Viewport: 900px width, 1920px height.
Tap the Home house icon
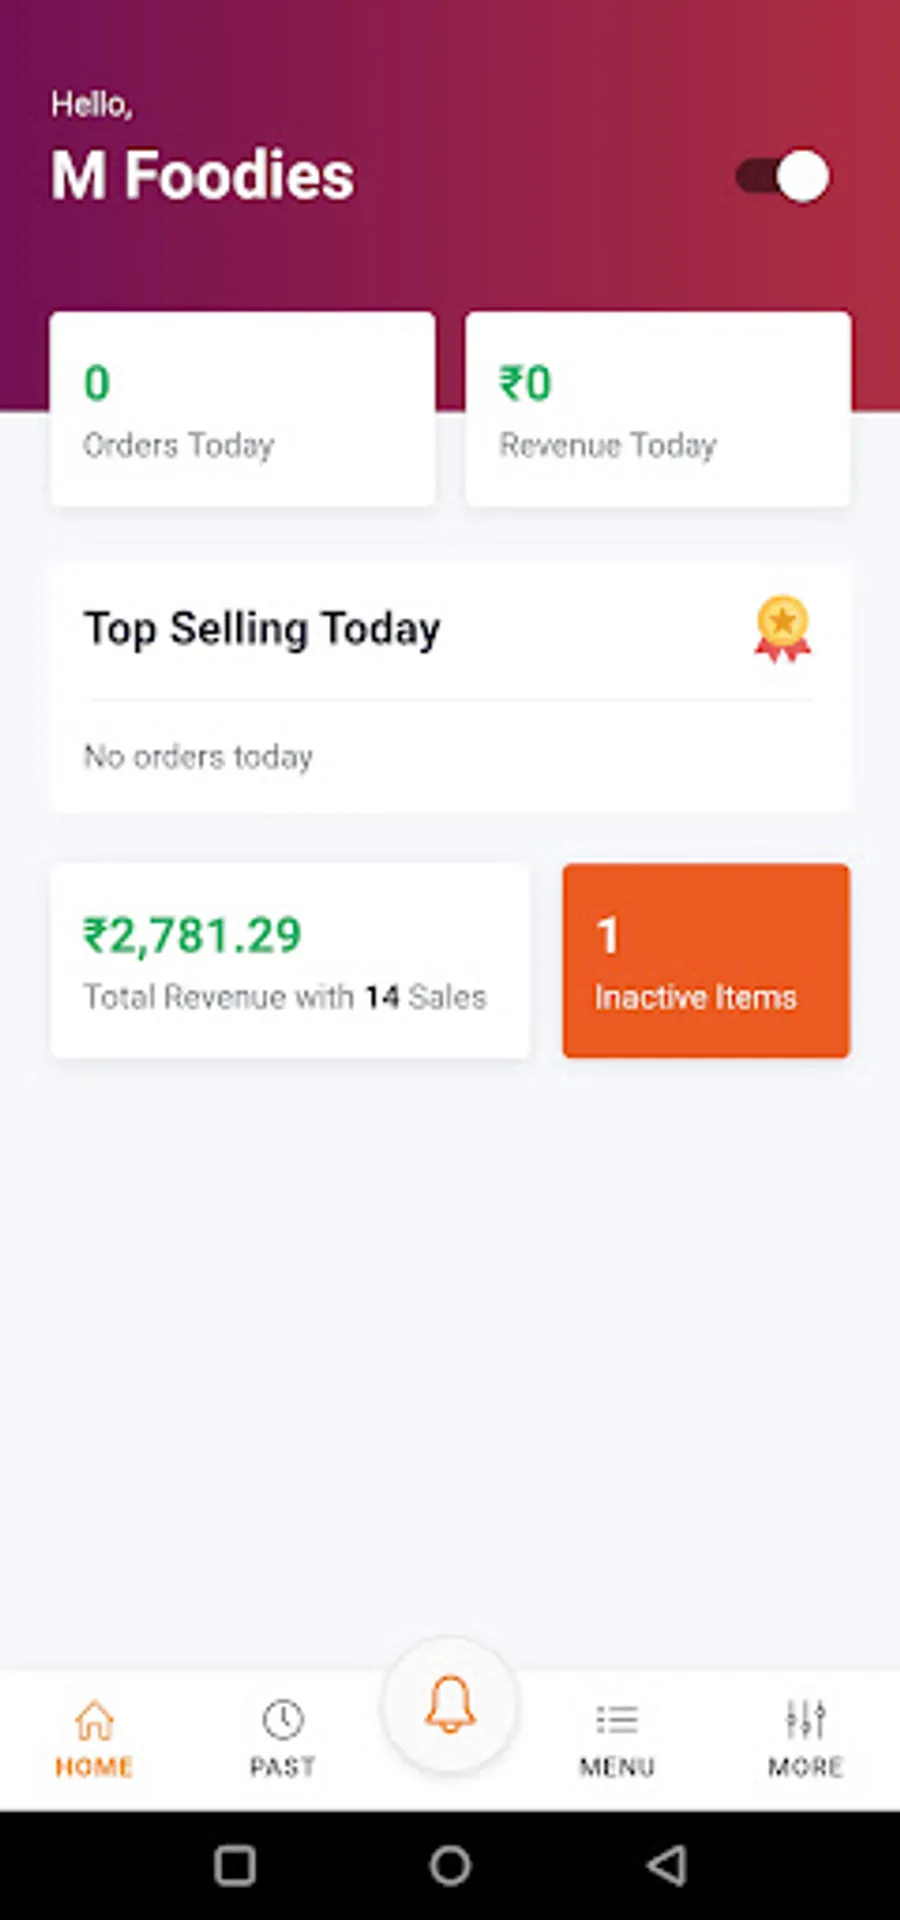coord(94,1720)
